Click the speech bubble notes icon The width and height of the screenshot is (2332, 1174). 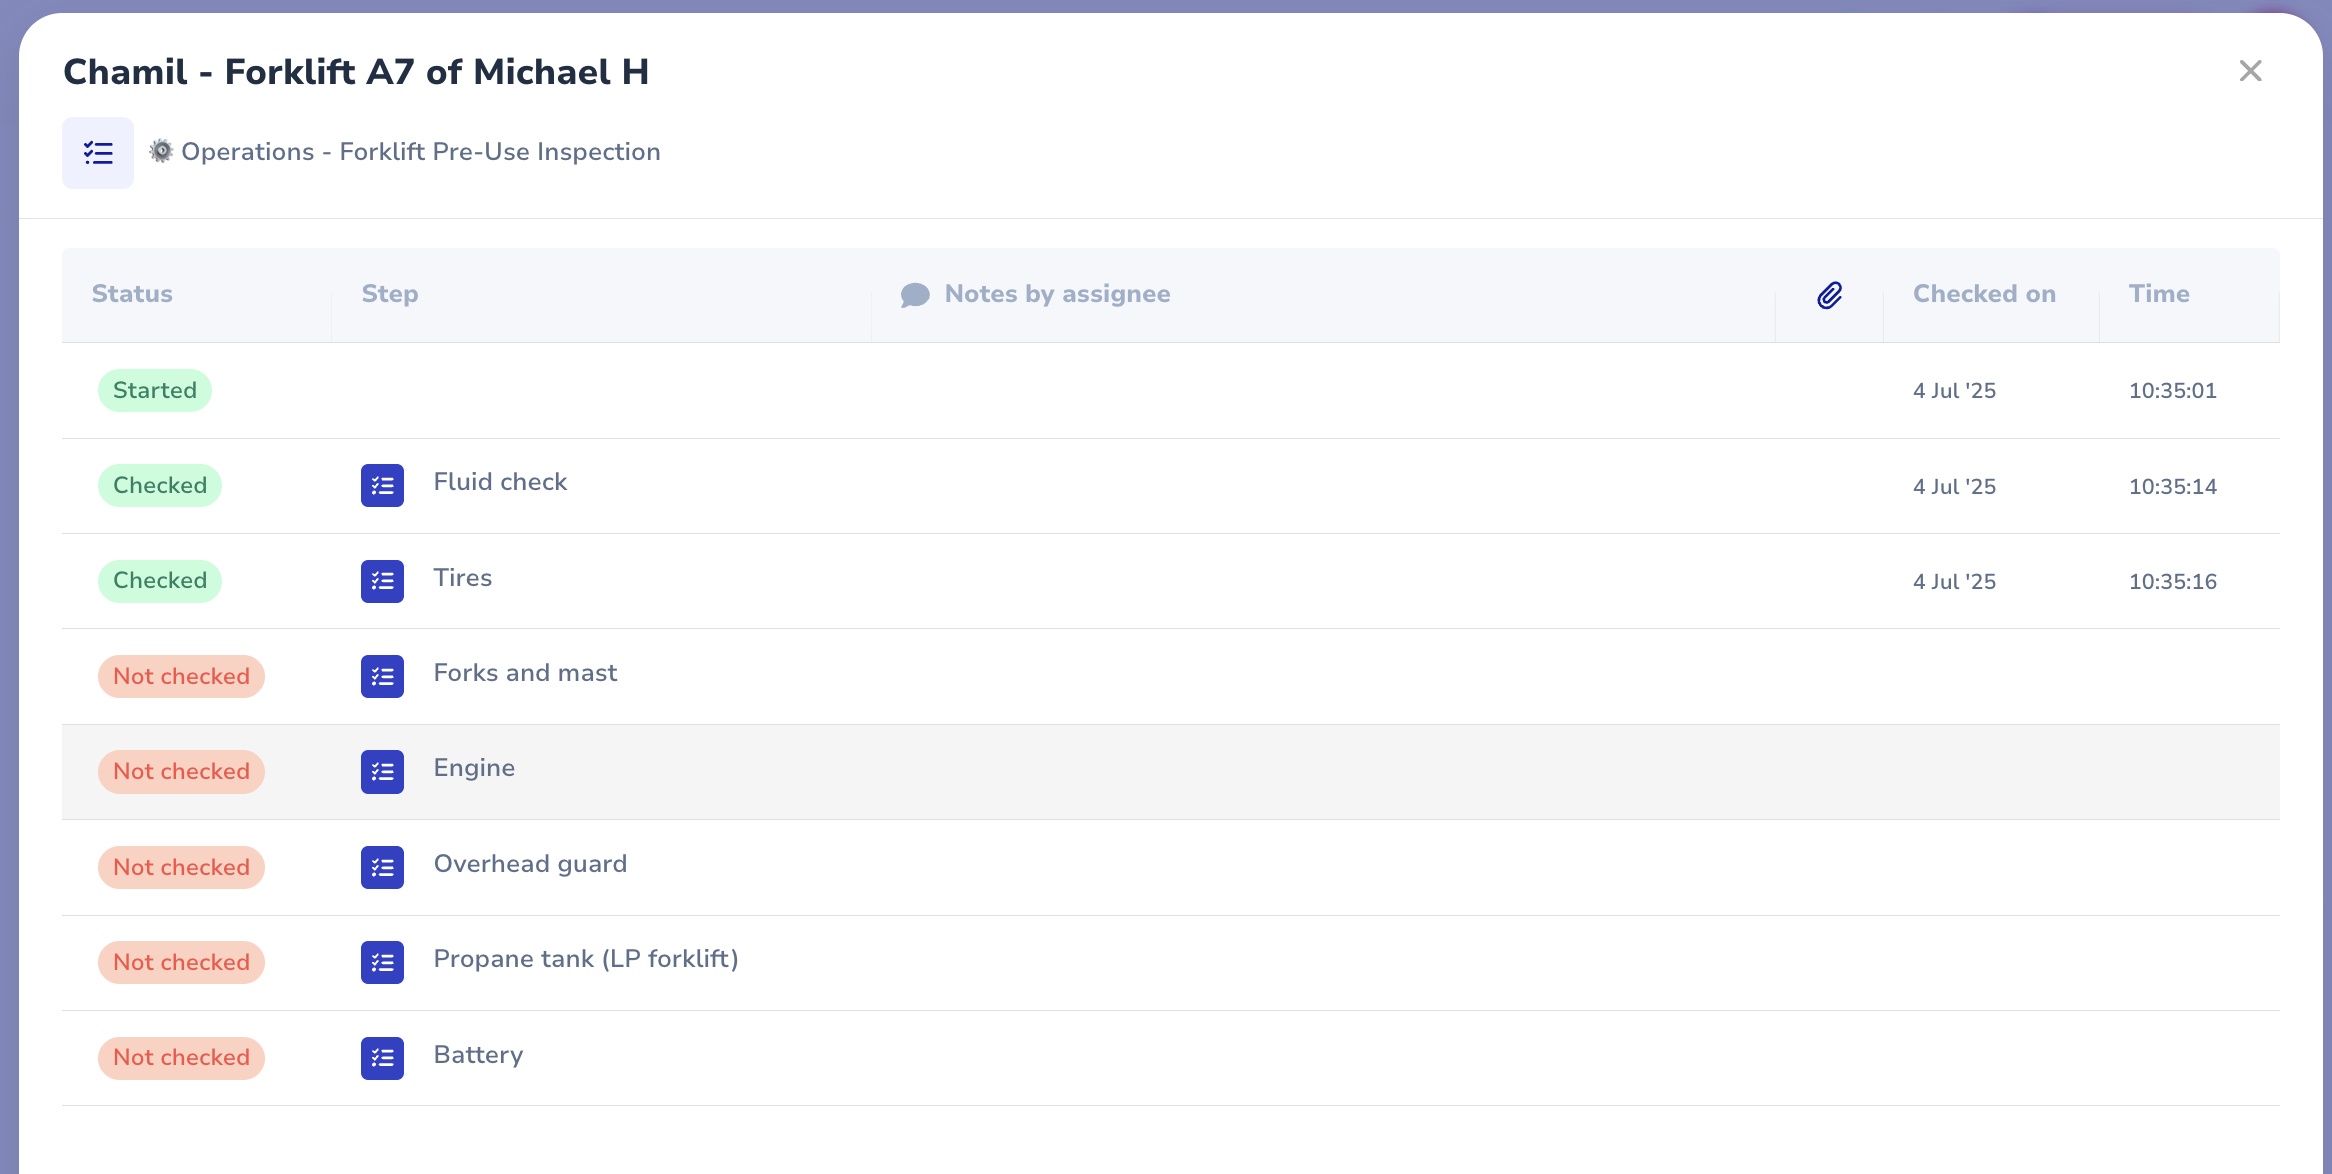(914, 295)
